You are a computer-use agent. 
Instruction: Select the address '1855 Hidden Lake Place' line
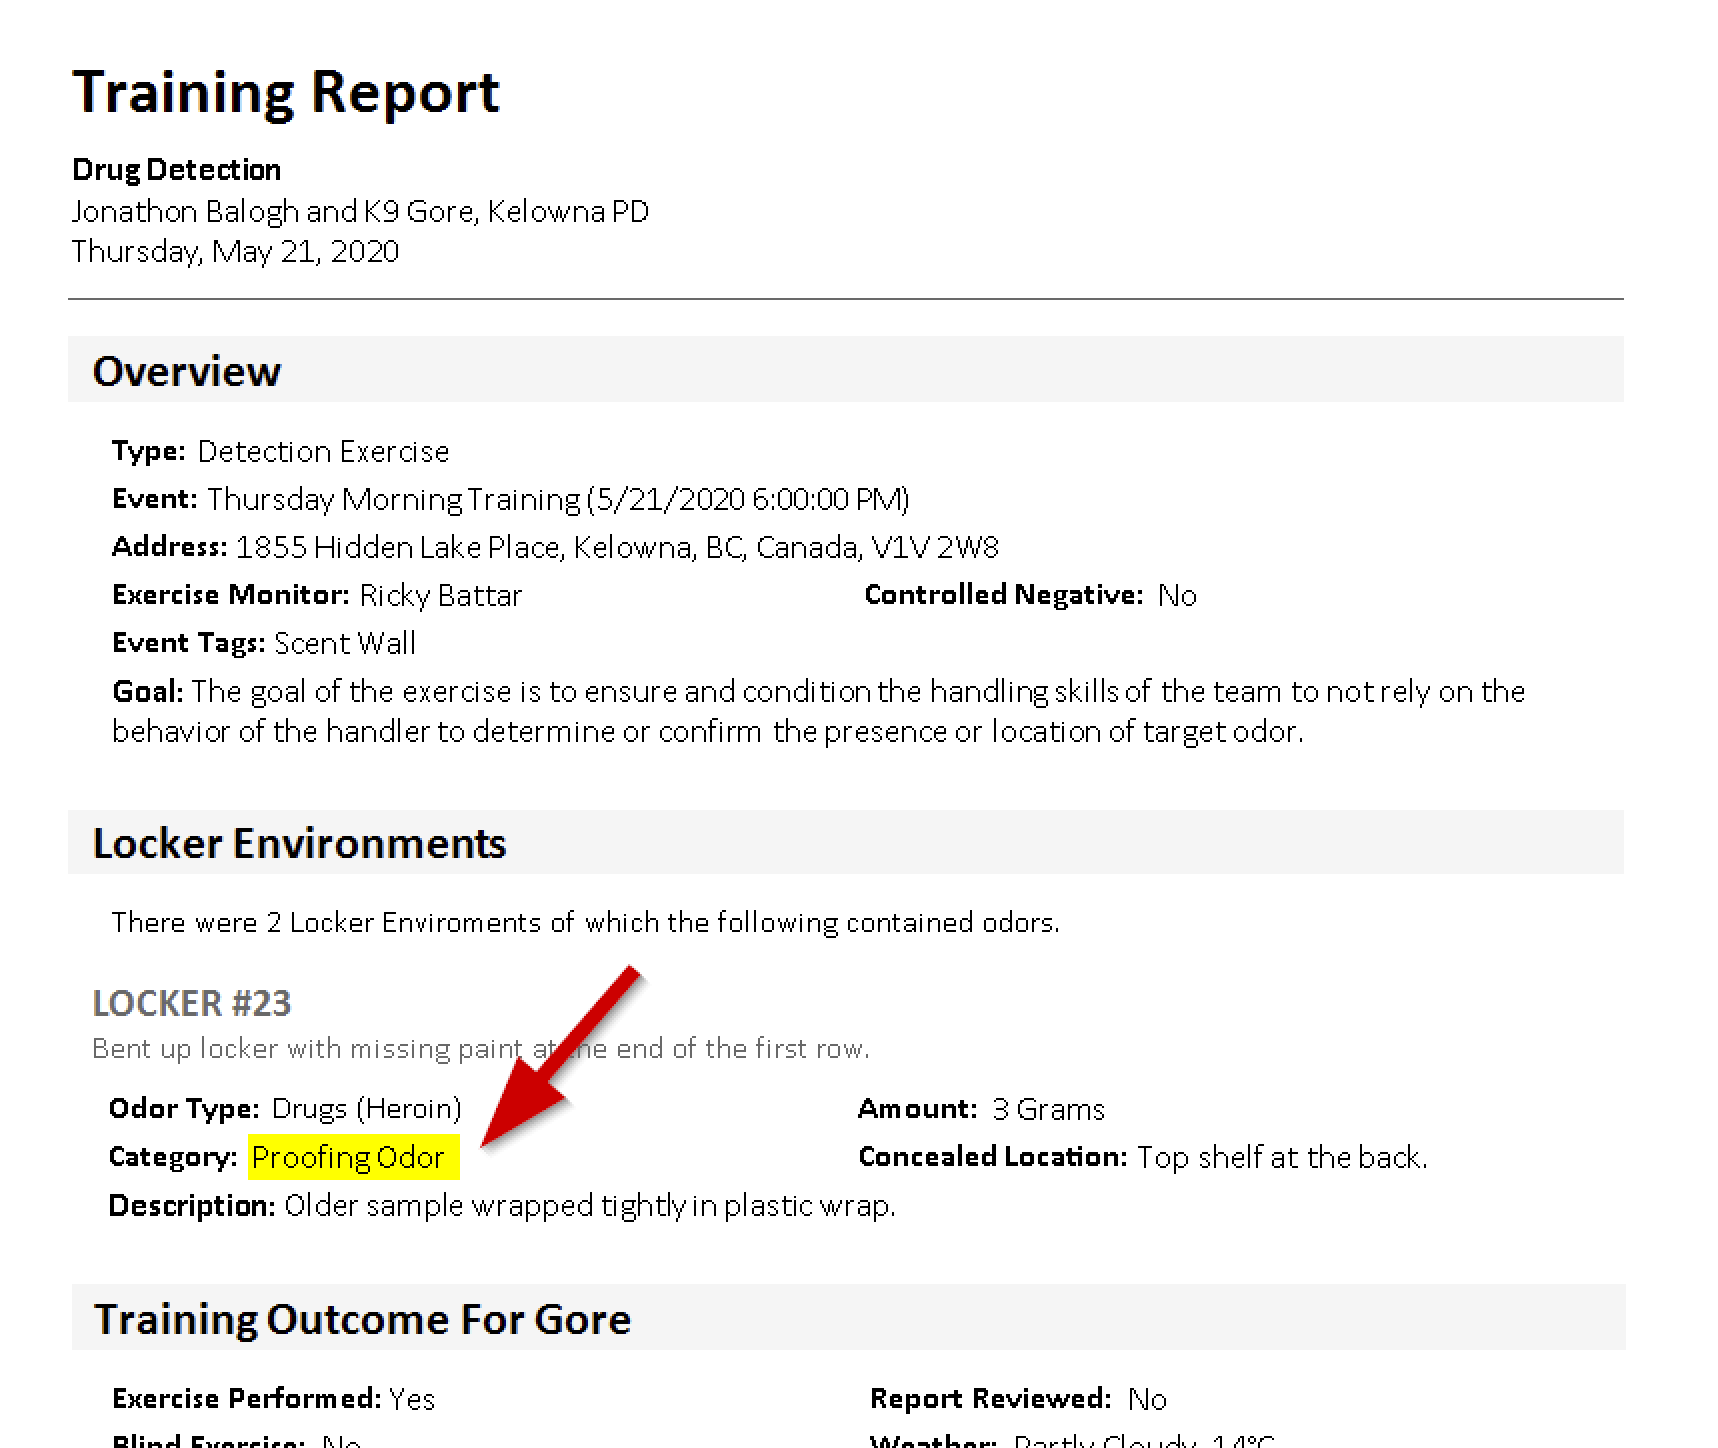click(x=617, y=547)
